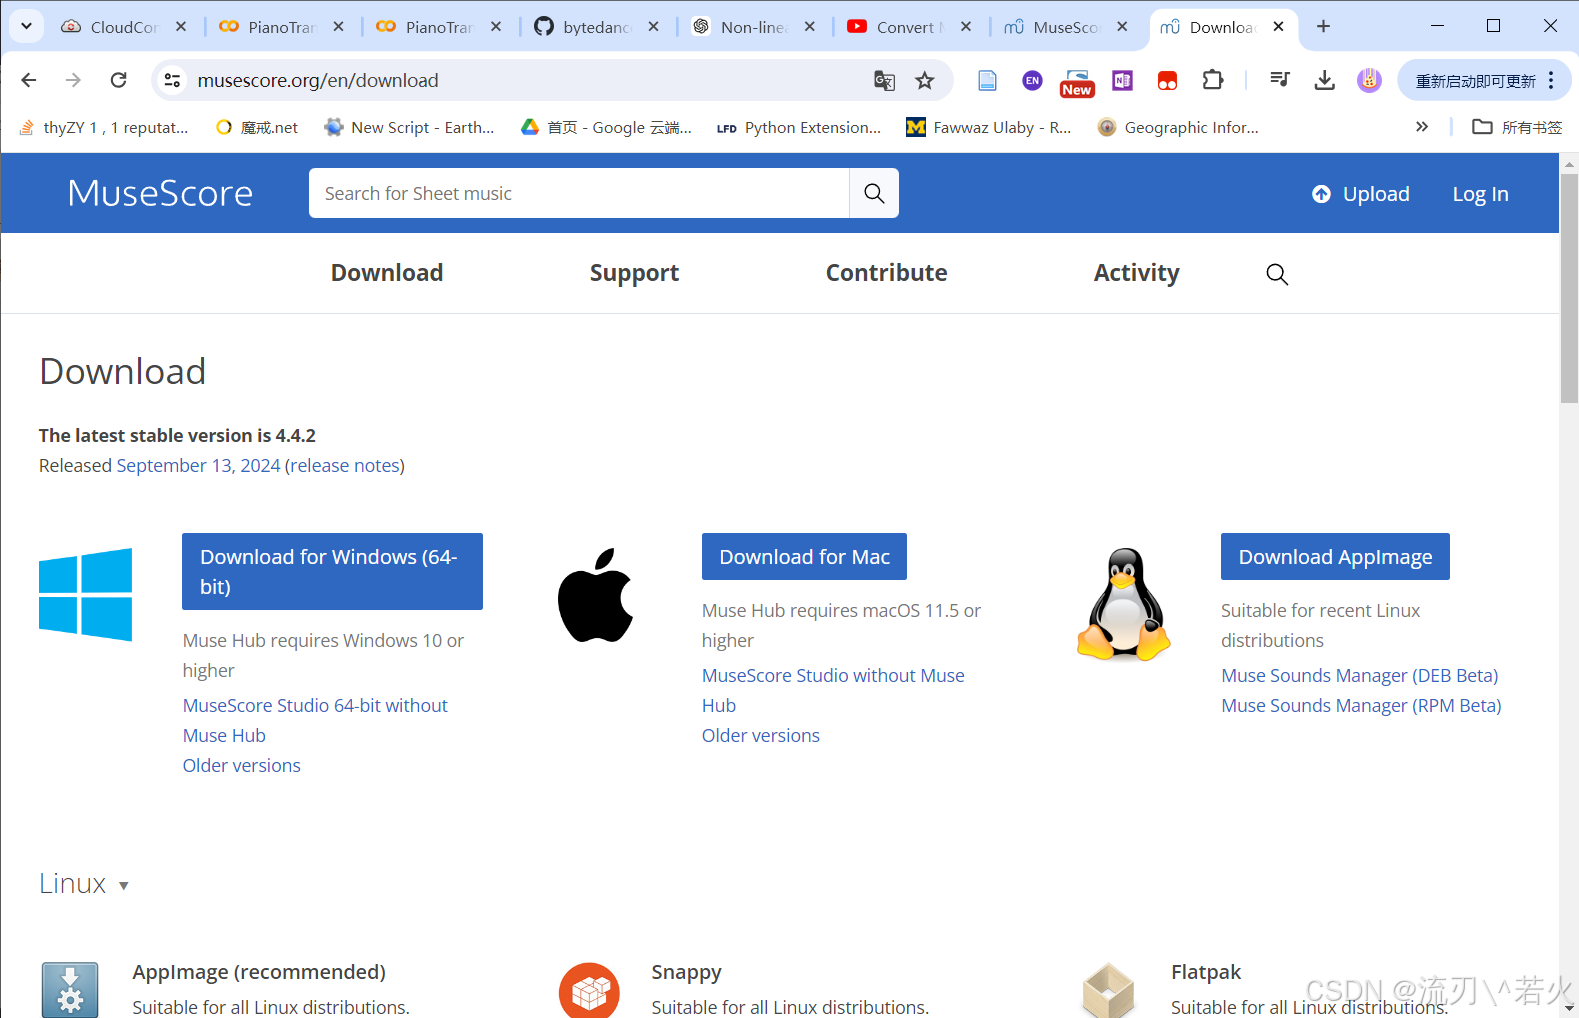
Task: Go back to the previous page
Action: click(x=29, y=80)
